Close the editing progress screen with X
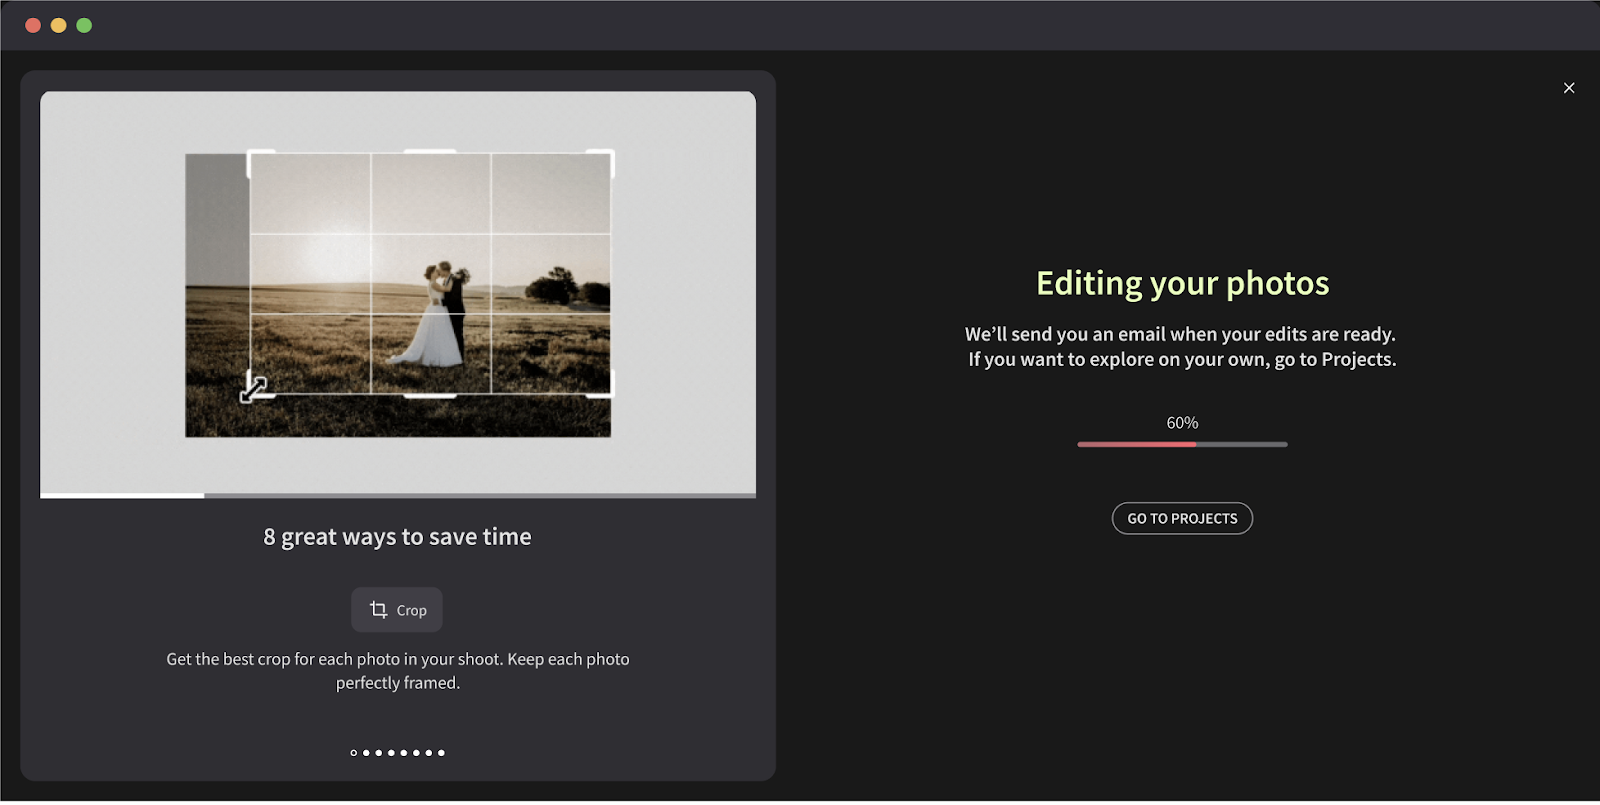The width and height of the screenshot is (1600, 805). tap(1569, 88)
